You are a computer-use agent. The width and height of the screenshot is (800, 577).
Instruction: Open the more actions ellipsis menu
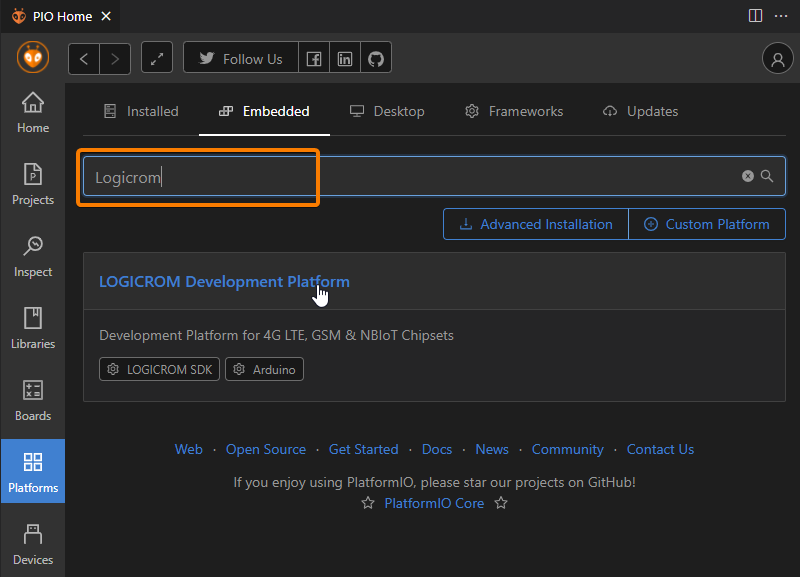(x=781, y=16)
